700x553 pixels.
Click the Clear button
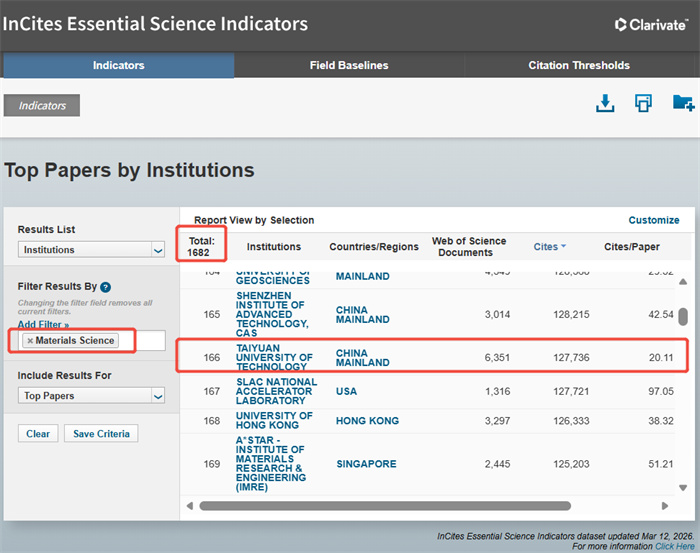coord(38,434)
